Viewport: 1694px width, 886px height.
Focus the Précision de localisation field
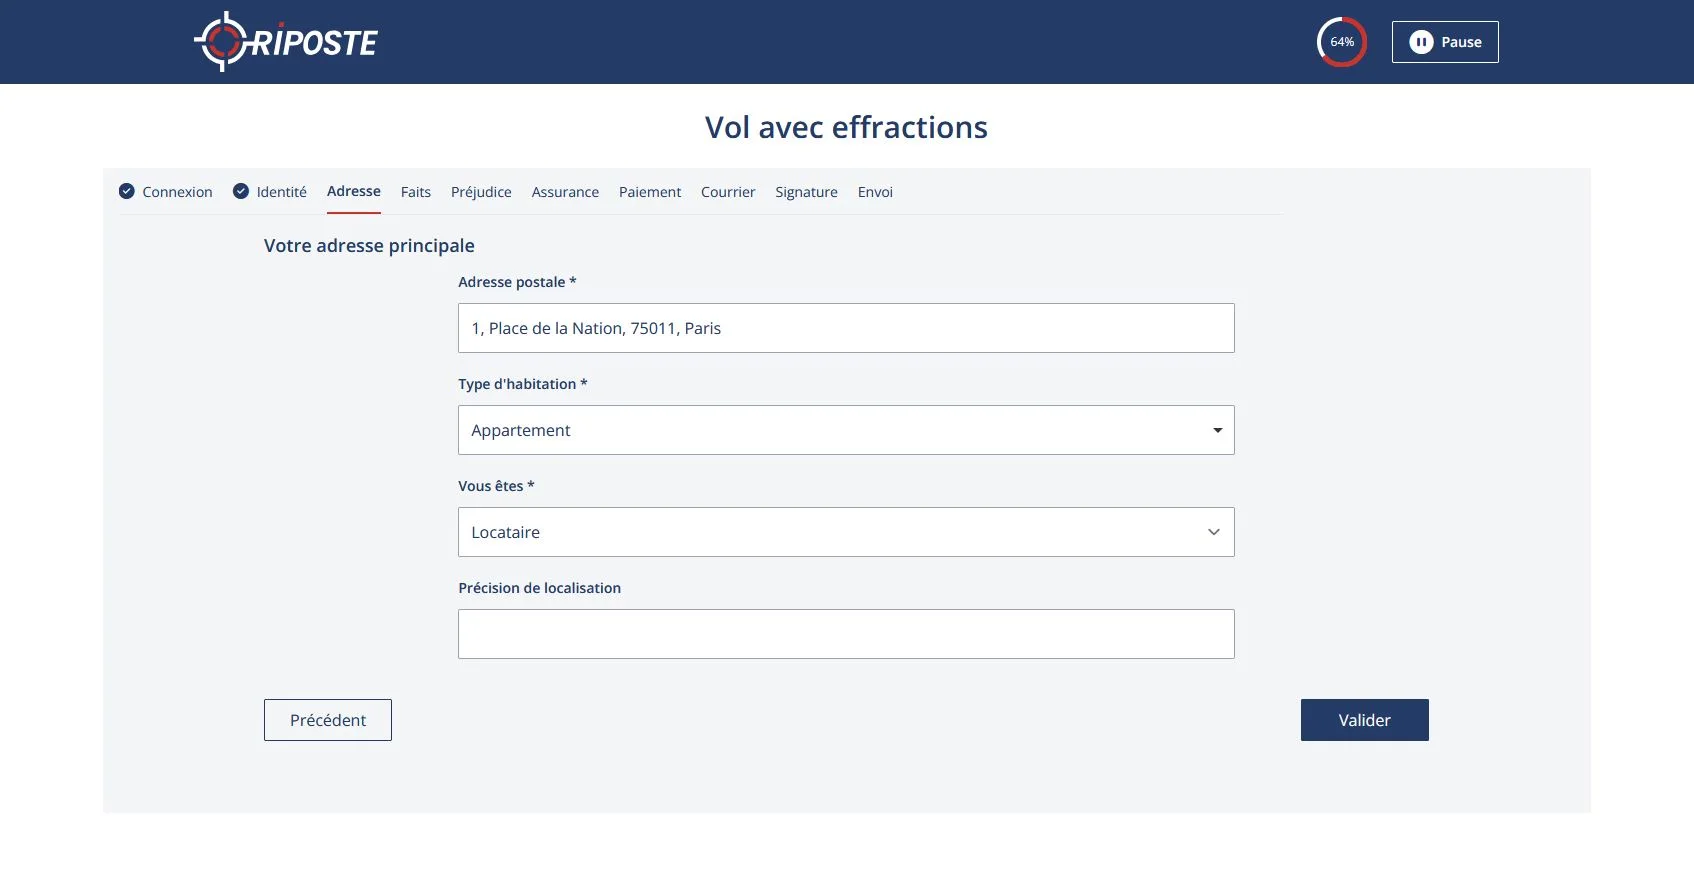pos(845,634)
